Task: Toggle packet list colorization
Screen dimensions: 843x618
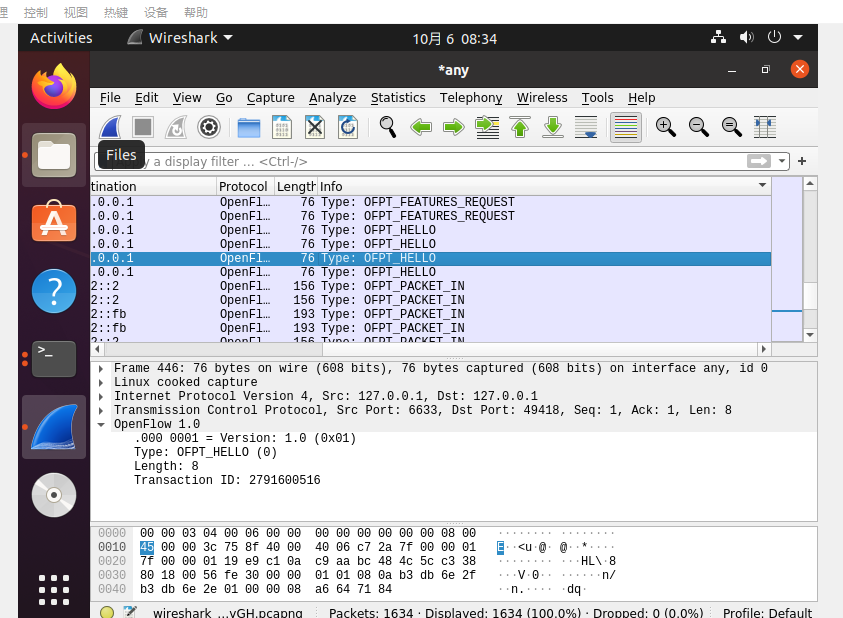Action: [x=626, y=127]
